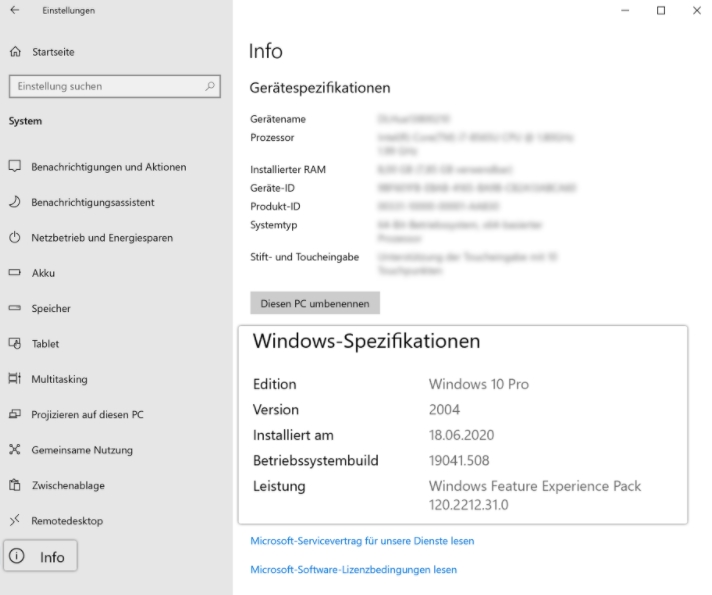Image resolution: width=712 pixels, height=595 pixels.
Task: Click the Tablet icon
Action: [x=15, y=343]
